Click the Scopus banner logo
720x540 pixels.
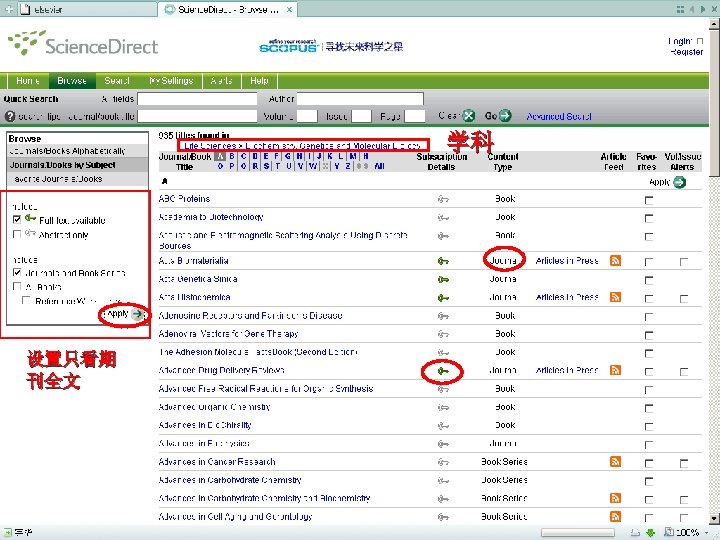coord(288,46)
